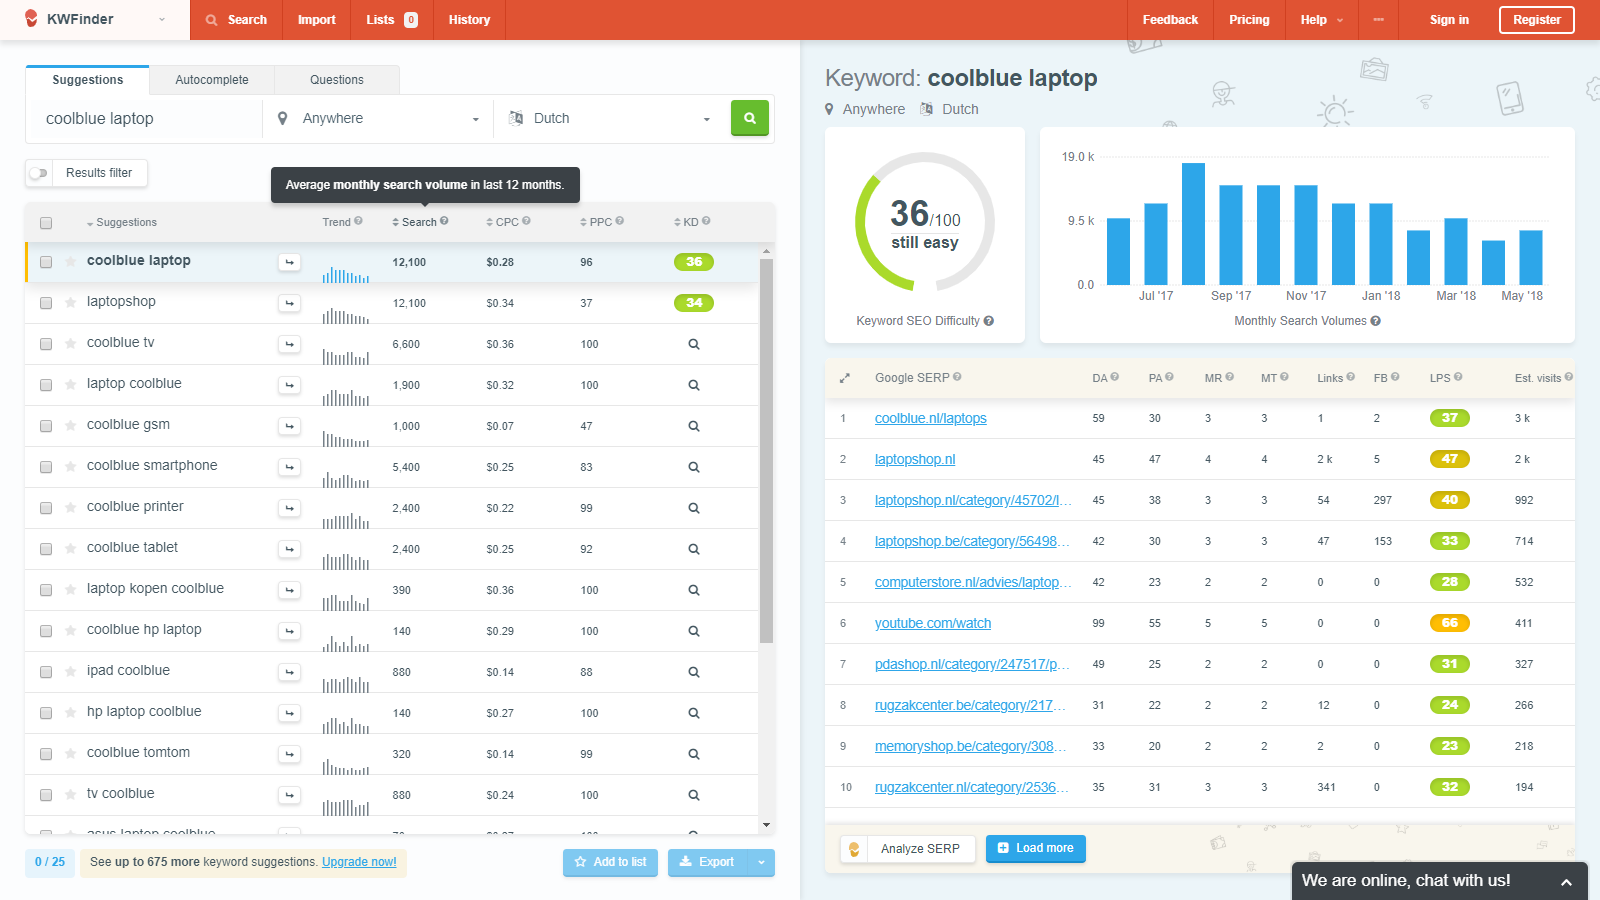Click help icon next to Monthly Search Volumes
This screenshot has height=900, width=1600.
tap(1376, 321)
